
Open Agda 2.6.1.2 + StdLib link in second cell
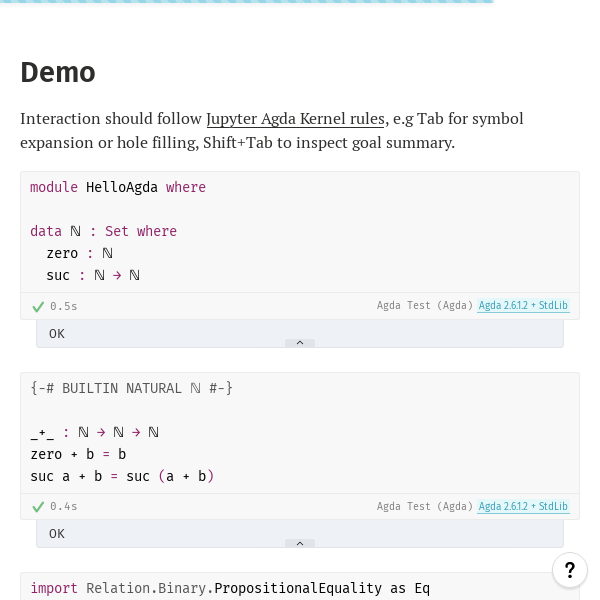[523, 506]
